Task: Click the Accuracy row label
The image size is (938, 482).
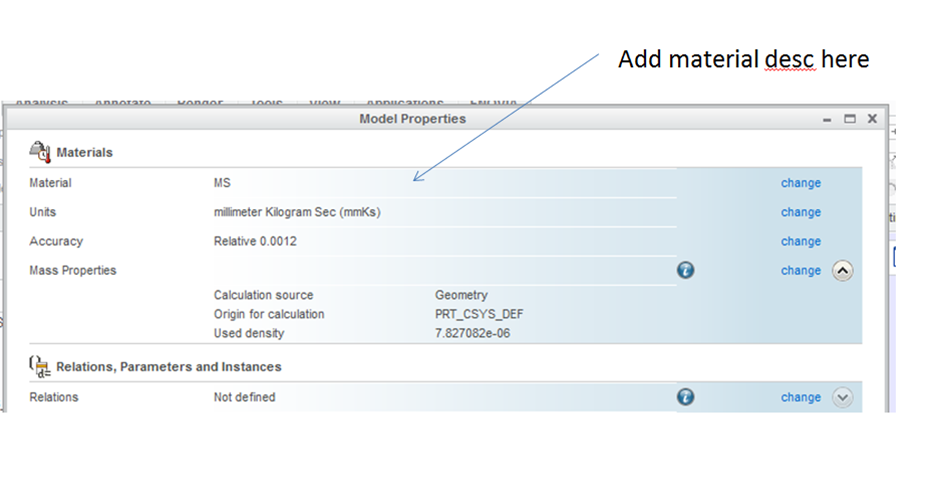Action: point(56,242)
